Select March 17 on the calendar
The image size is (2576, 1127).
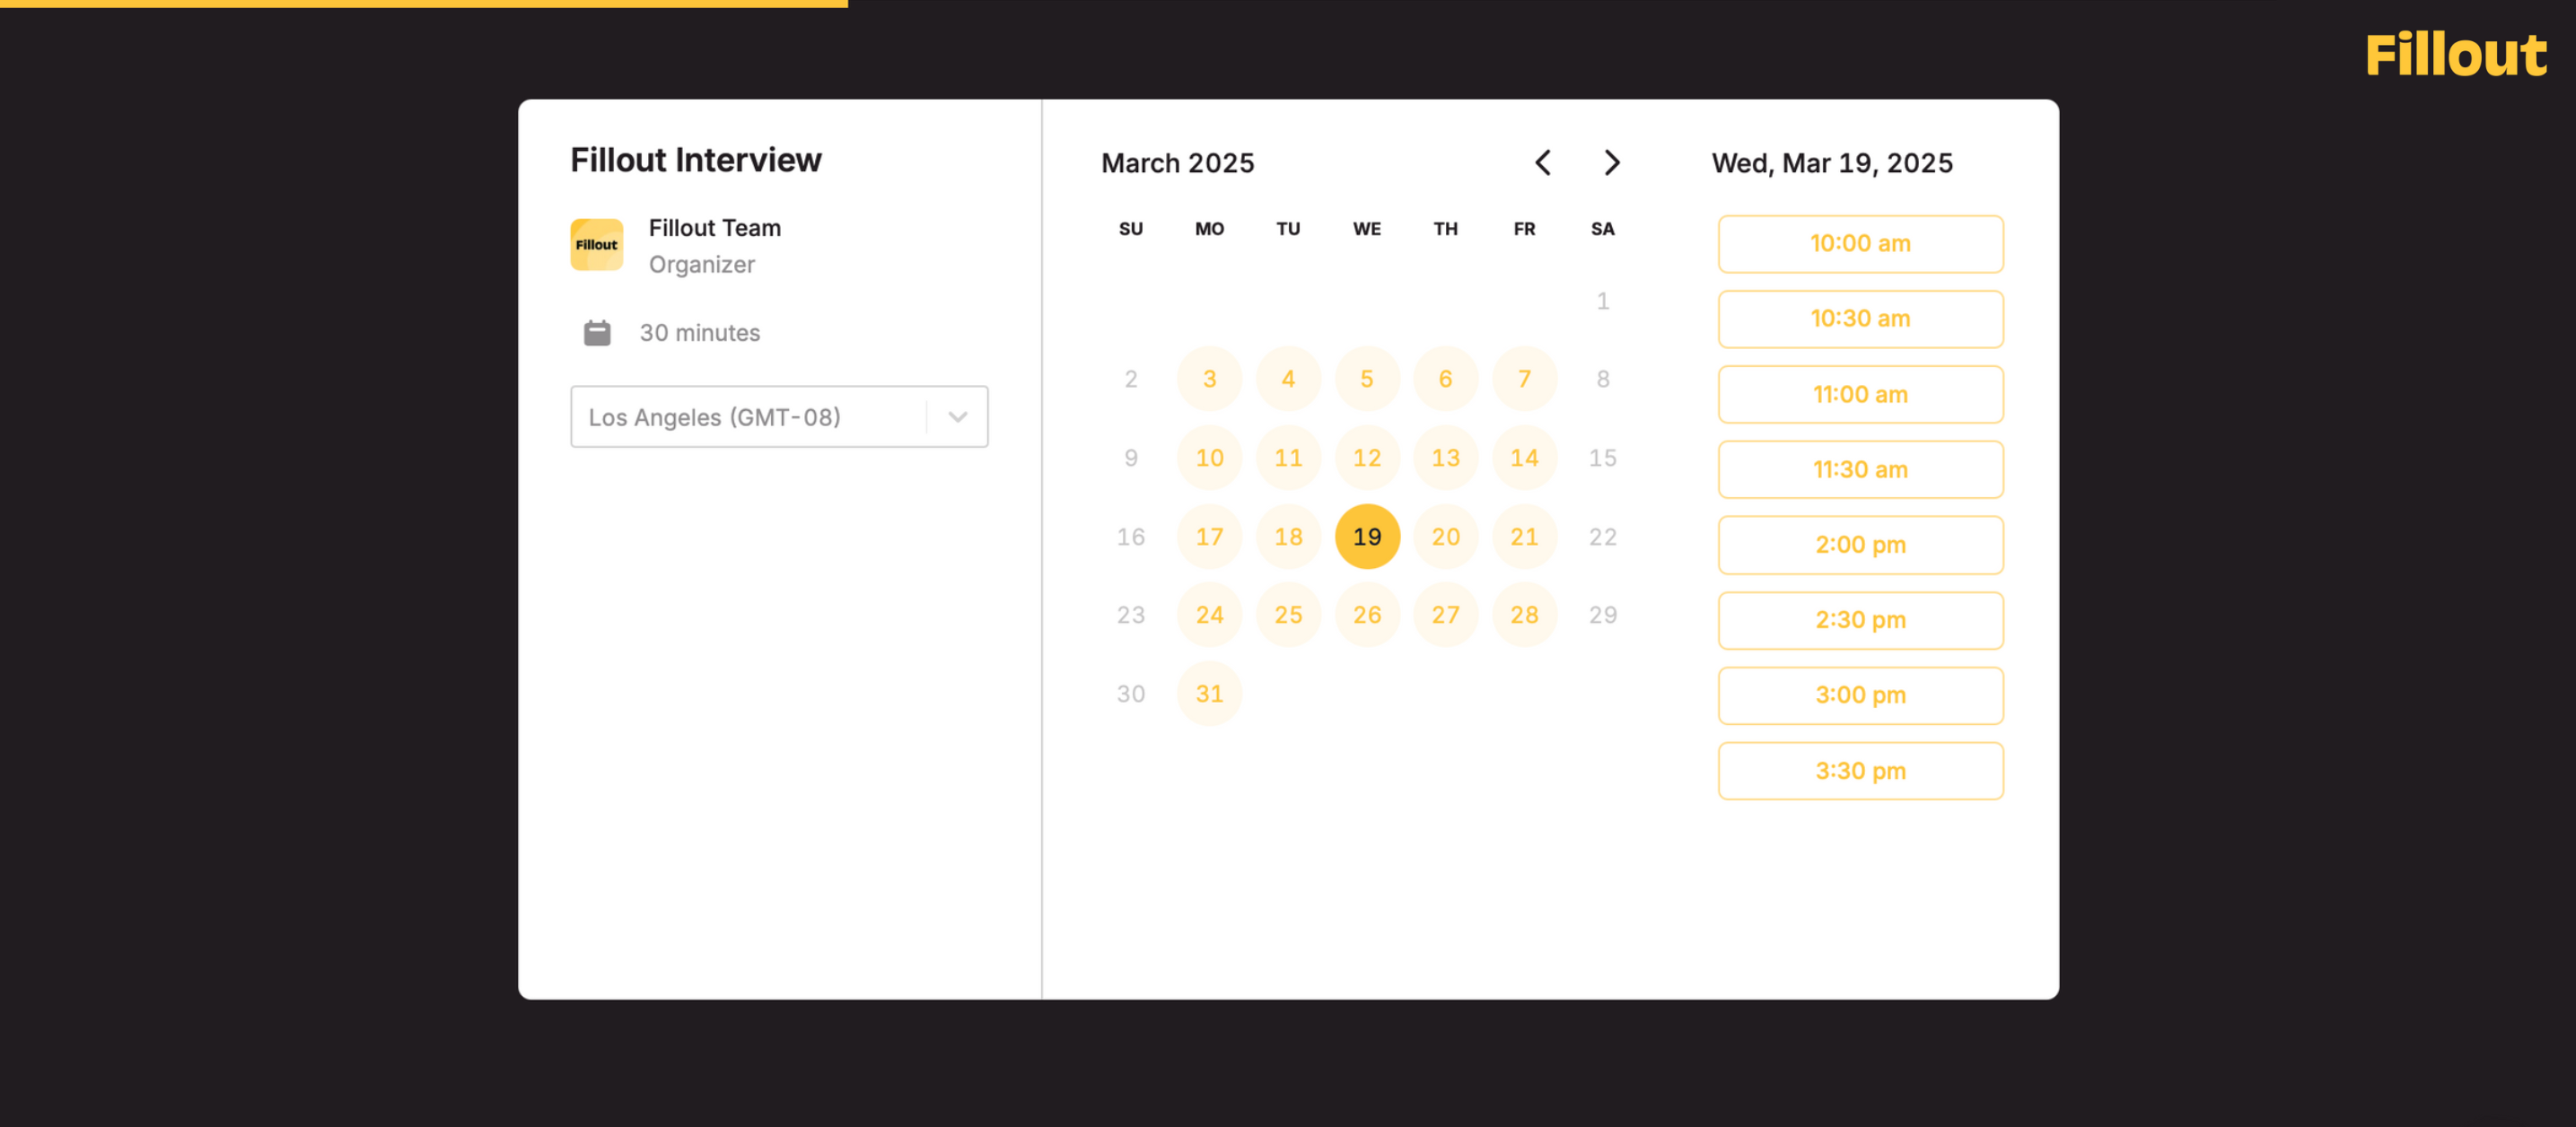tap(1209, 537)
